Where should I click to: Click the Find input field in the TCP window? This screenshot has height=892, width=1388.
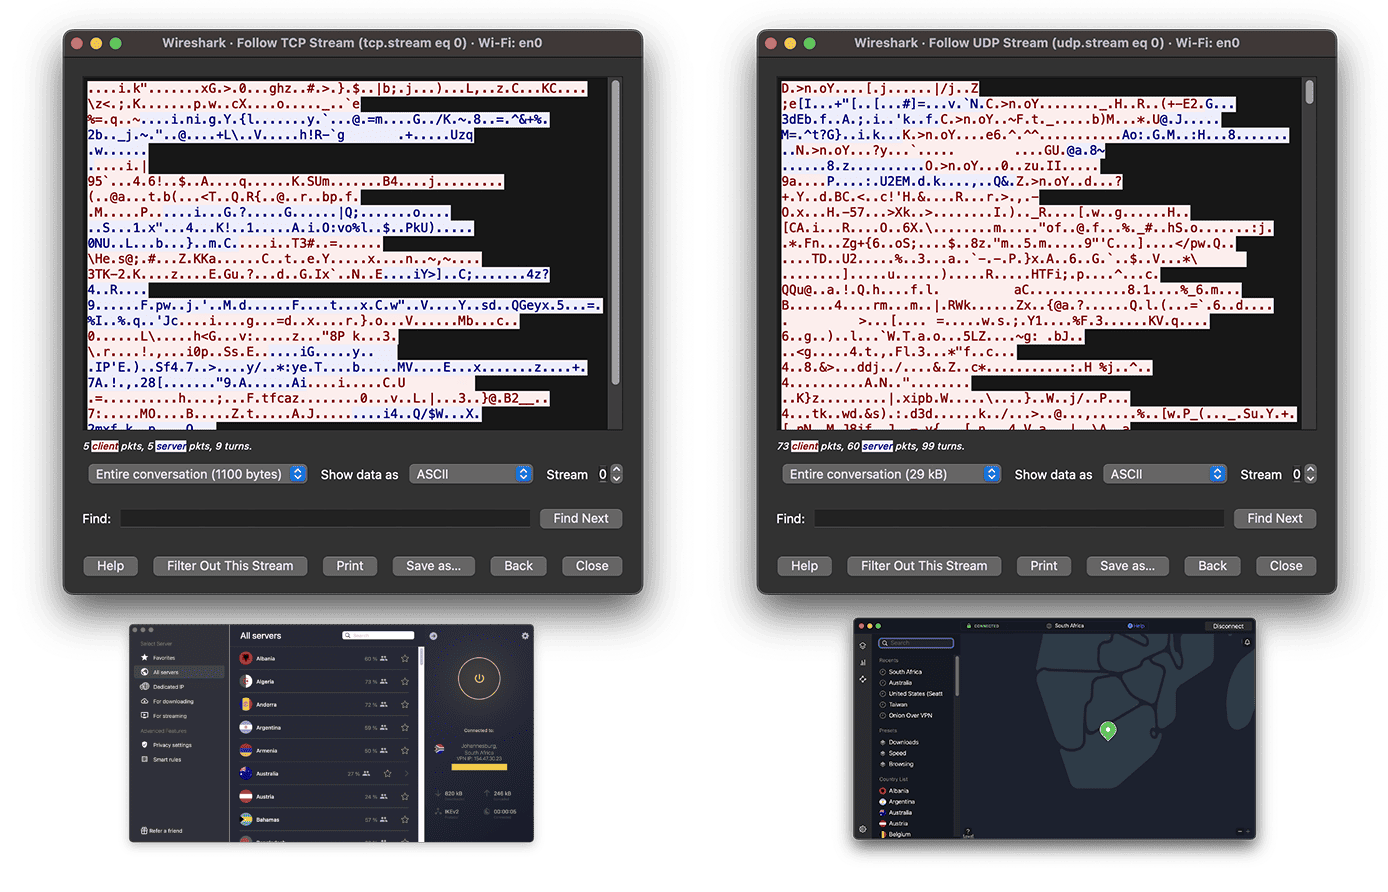326,518
